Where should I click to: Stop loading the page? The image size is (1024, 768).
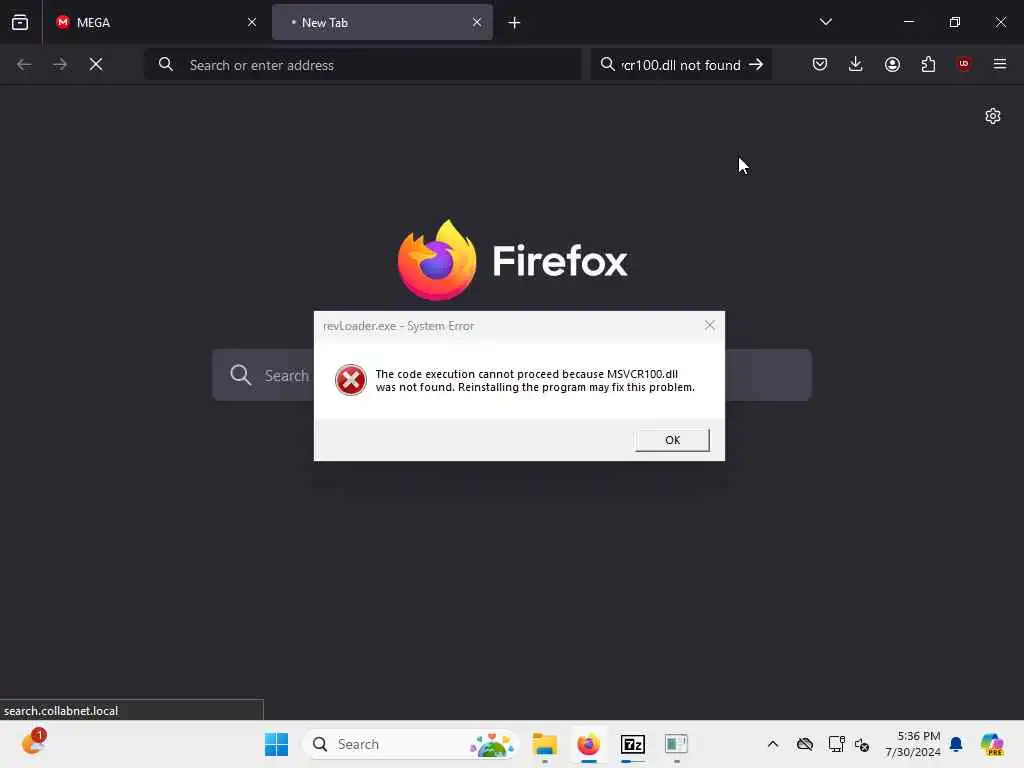[96, 64]
